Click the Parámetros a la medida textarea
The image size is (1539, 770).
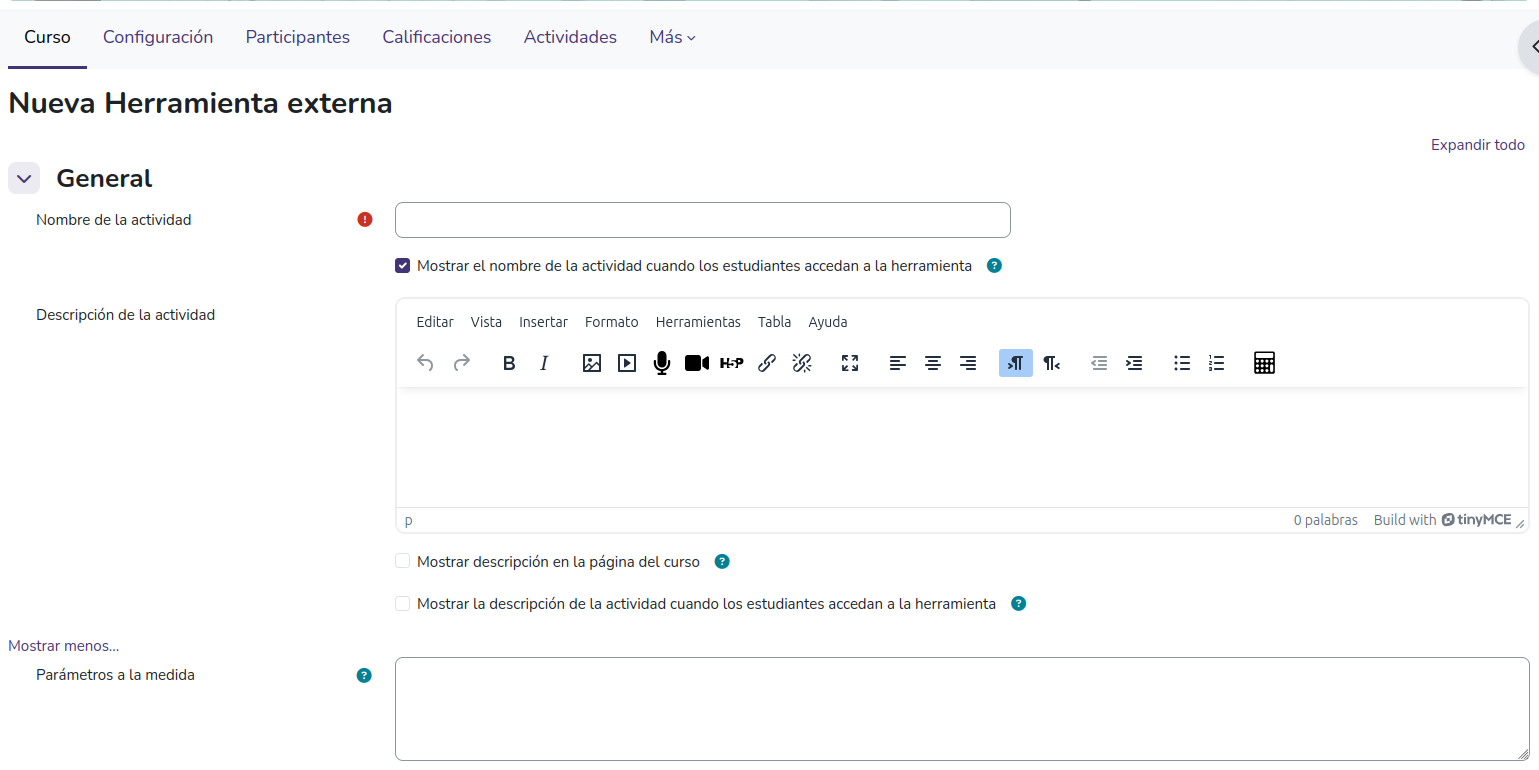(x=962, y=709)
